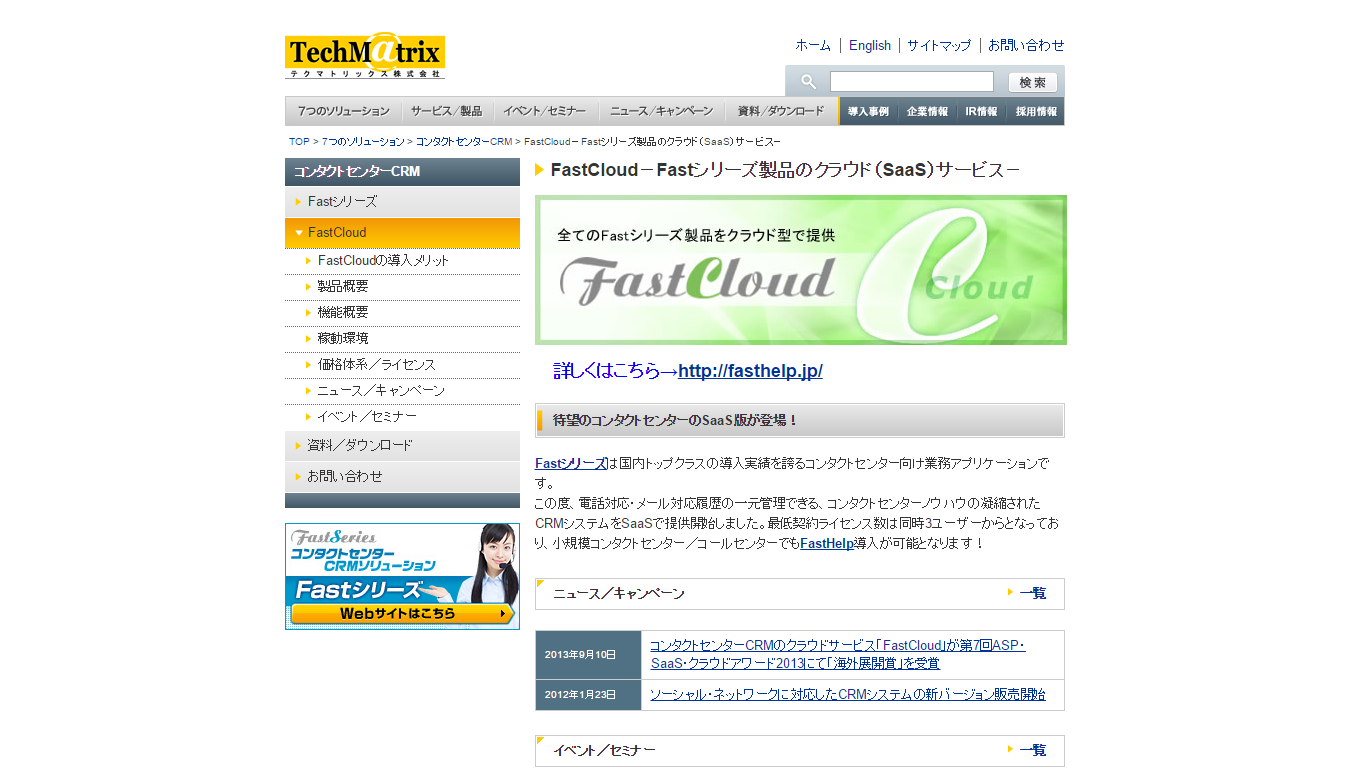Open 一覧 for ニュース／キャンペーン section
Screen dimensions: 1349x768
pos(1033,593)
